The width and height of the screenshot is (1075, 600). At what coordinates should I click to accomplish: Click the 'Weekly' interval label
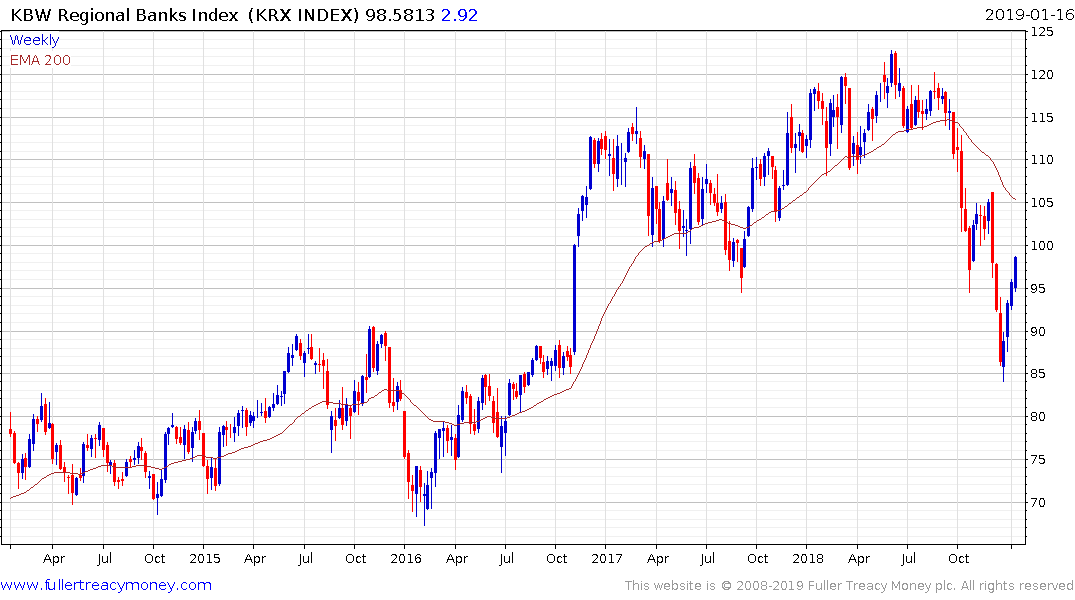tap(34, 40)
